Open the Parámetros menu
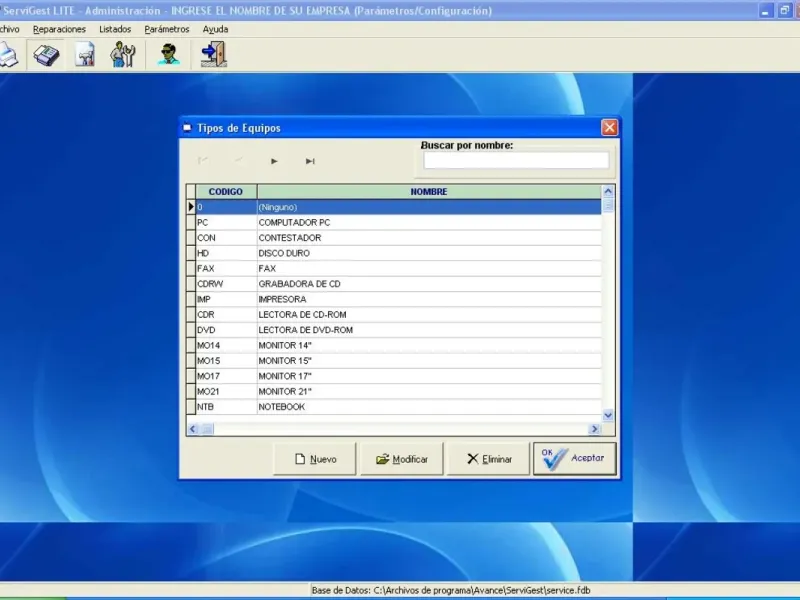 pos(167,29)
